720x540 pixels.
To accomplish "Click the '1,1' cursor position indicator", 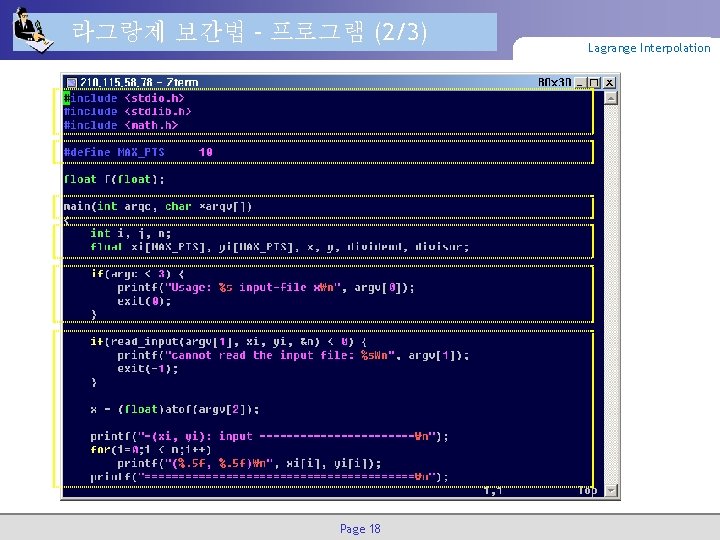I will [x=493, y=491].
